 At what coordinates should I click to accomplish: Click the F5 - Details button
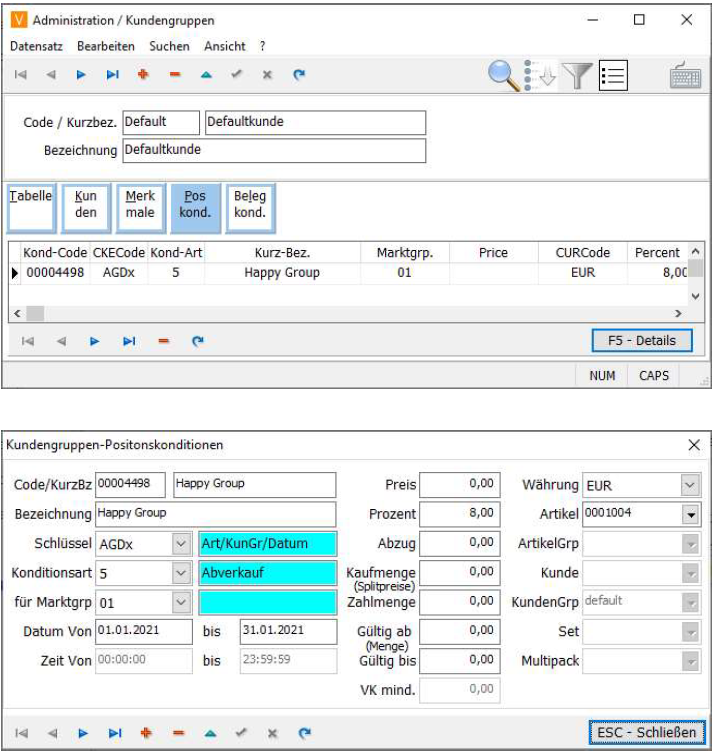[x=641, y=341]
